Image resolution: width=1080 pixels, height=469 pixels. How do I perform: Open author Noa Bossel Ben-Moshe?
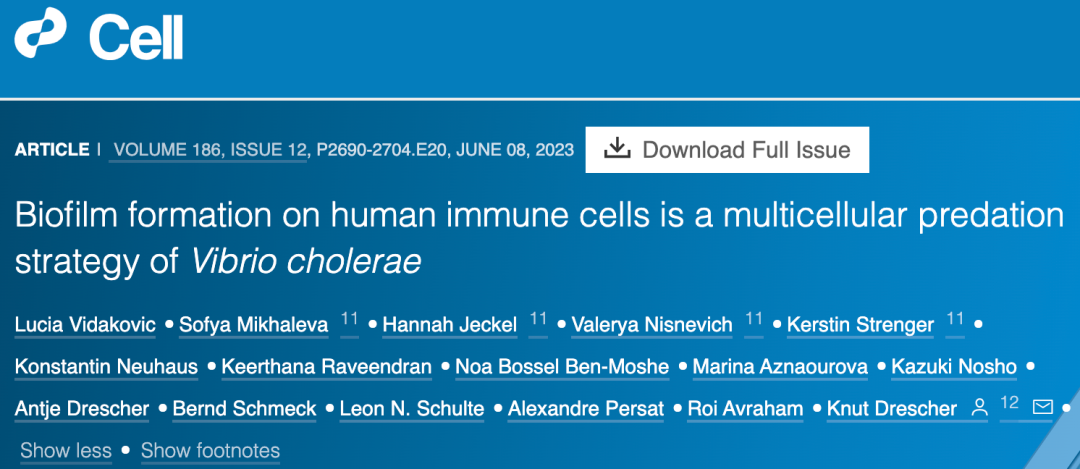tap(562, 367)
